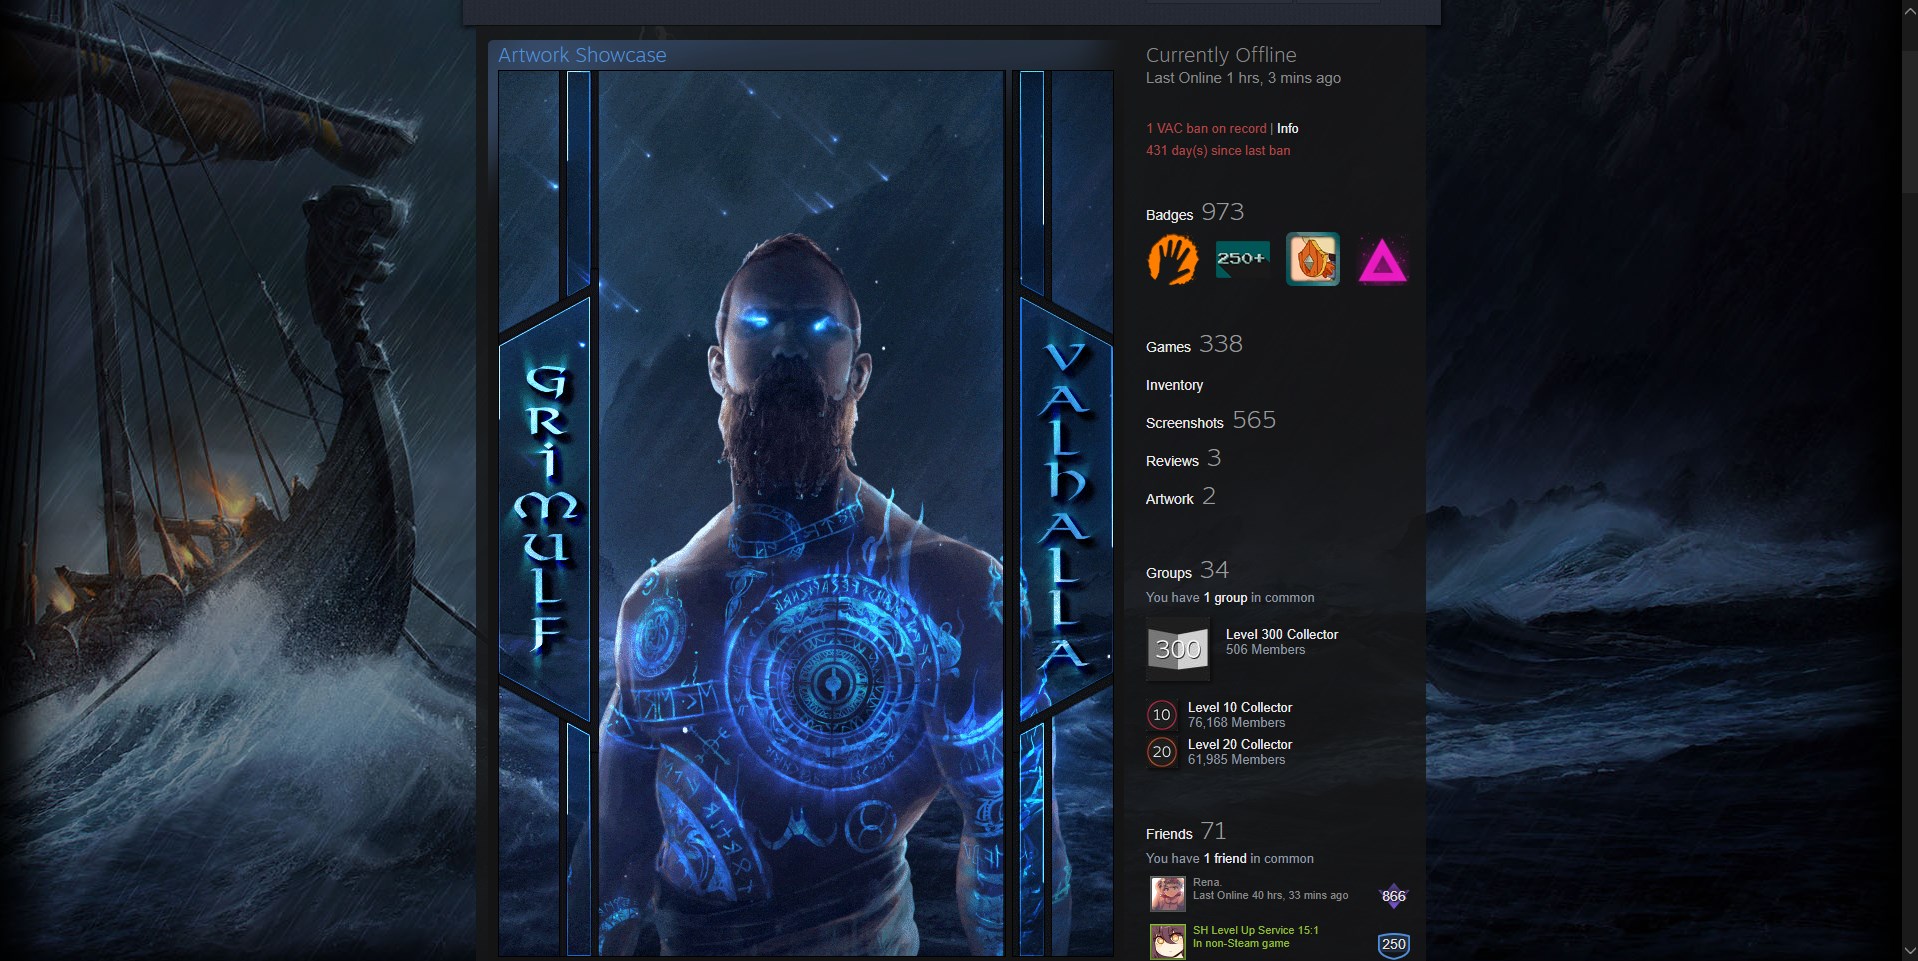
Task: Click the level 250 friend badge
Action: [x=1393, y=944]
